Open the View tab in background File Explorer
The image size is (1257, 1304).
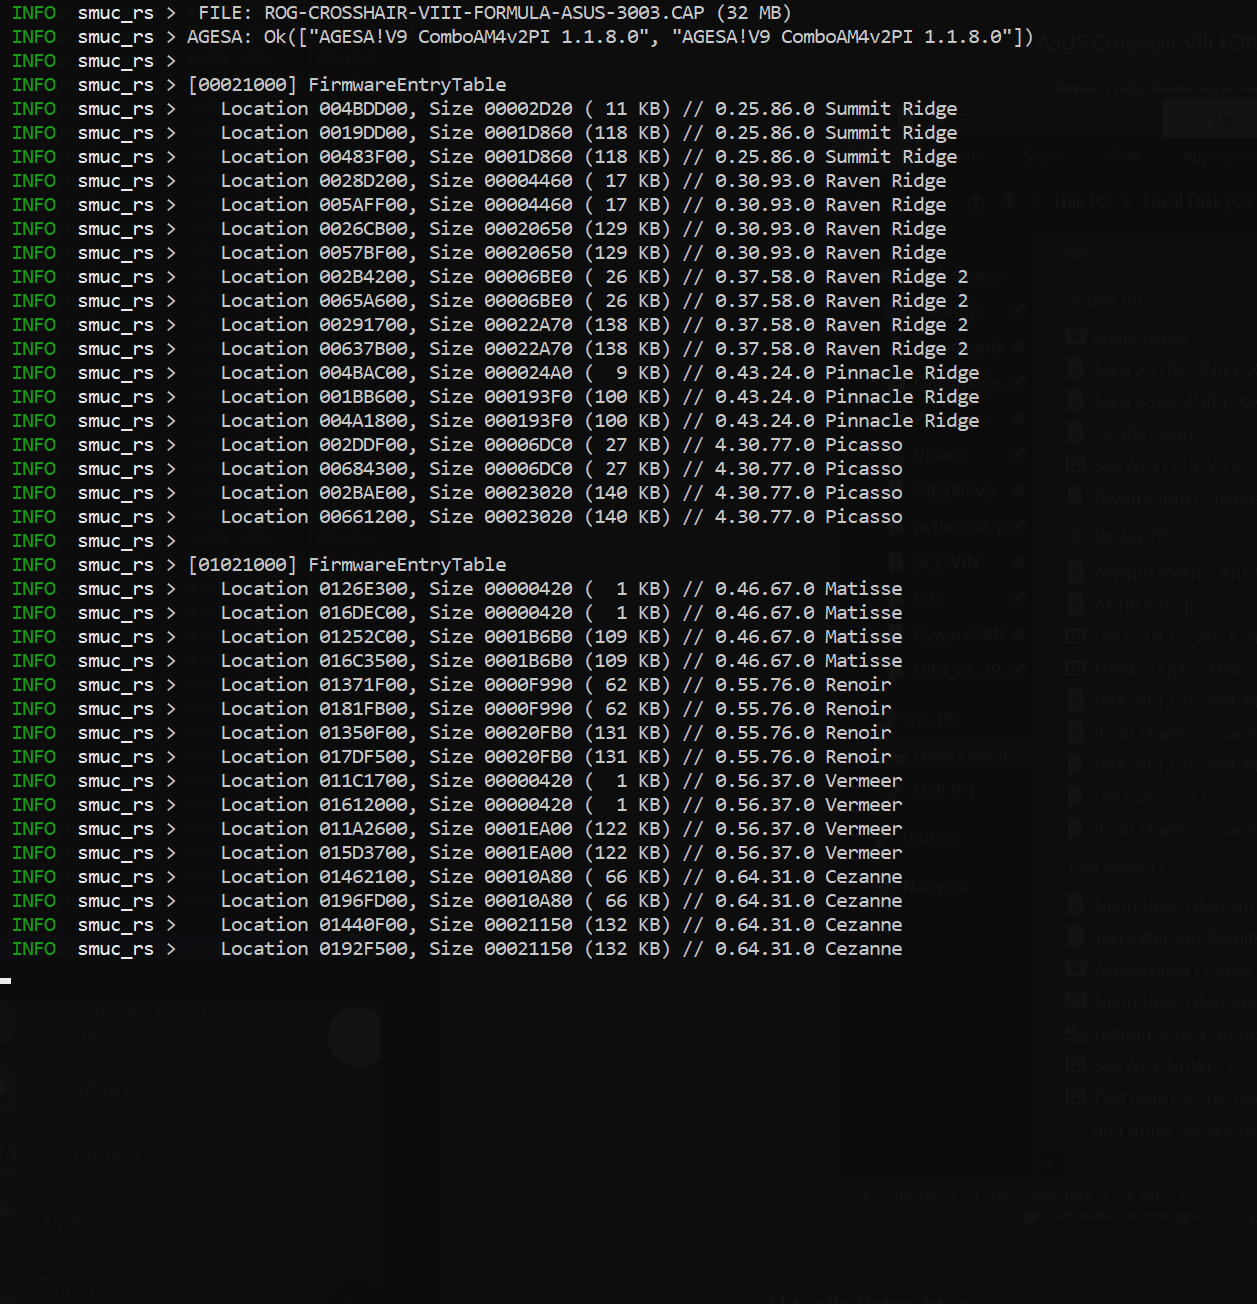point(1122,156)
